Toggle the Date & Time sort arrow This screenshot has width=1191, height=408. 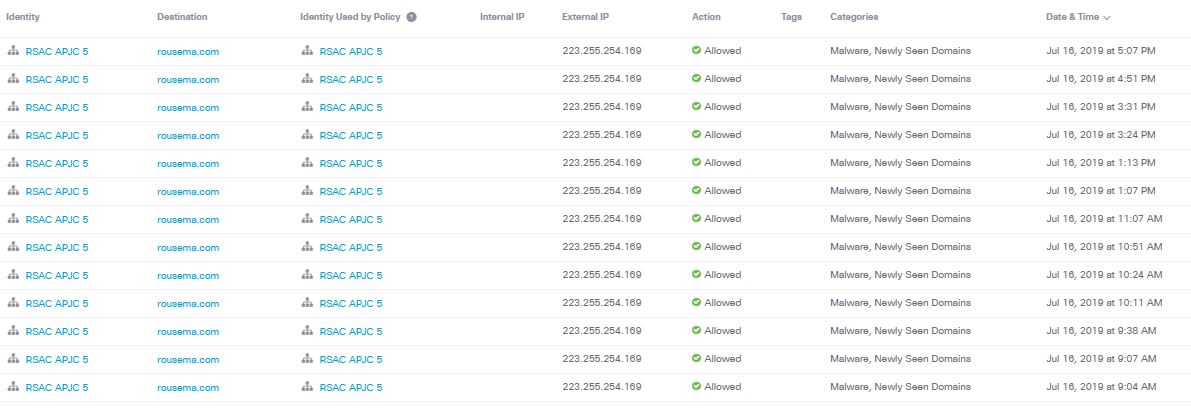point(1107,18)
